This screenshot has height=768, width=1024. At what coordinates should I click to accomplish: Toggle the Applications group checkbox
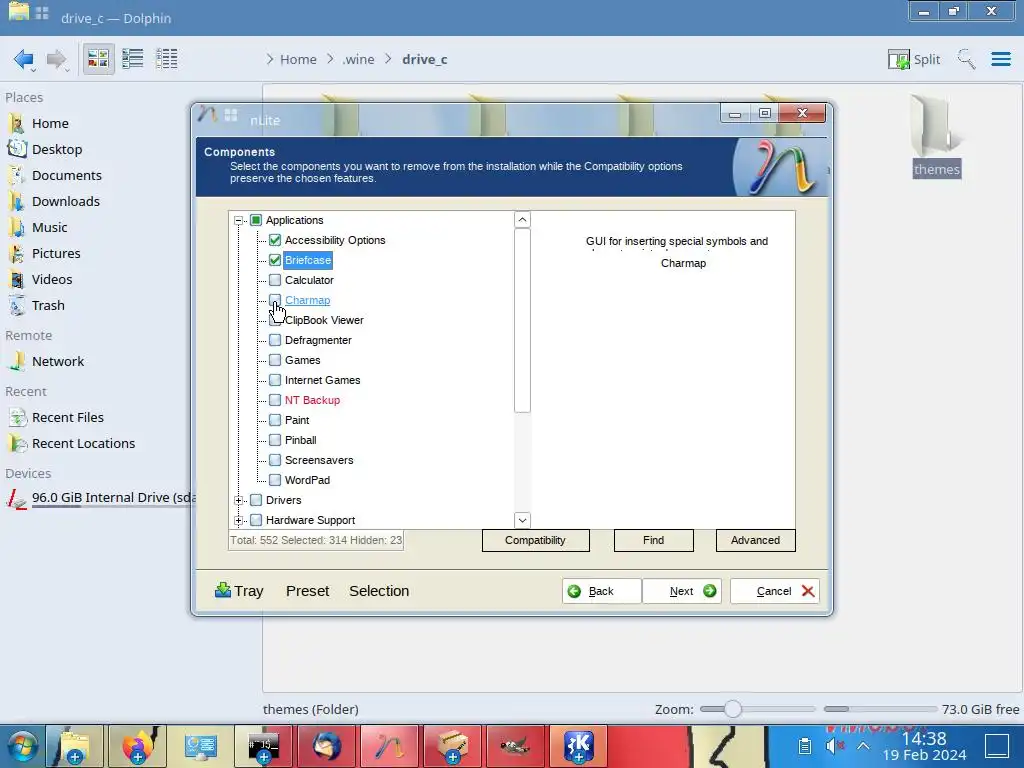coord(256,220)
